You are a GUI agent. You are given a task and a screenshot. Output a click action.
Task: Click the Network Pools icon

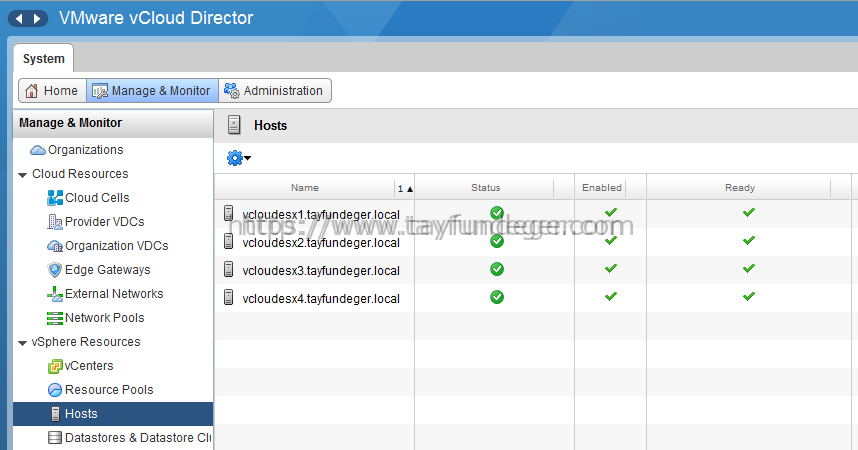(x=55, y=318)
